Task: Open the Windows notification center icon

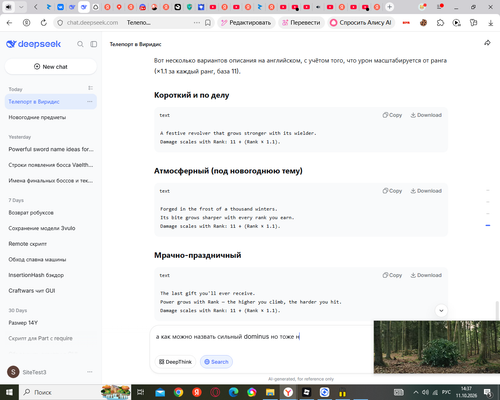Action: (488, 392)
